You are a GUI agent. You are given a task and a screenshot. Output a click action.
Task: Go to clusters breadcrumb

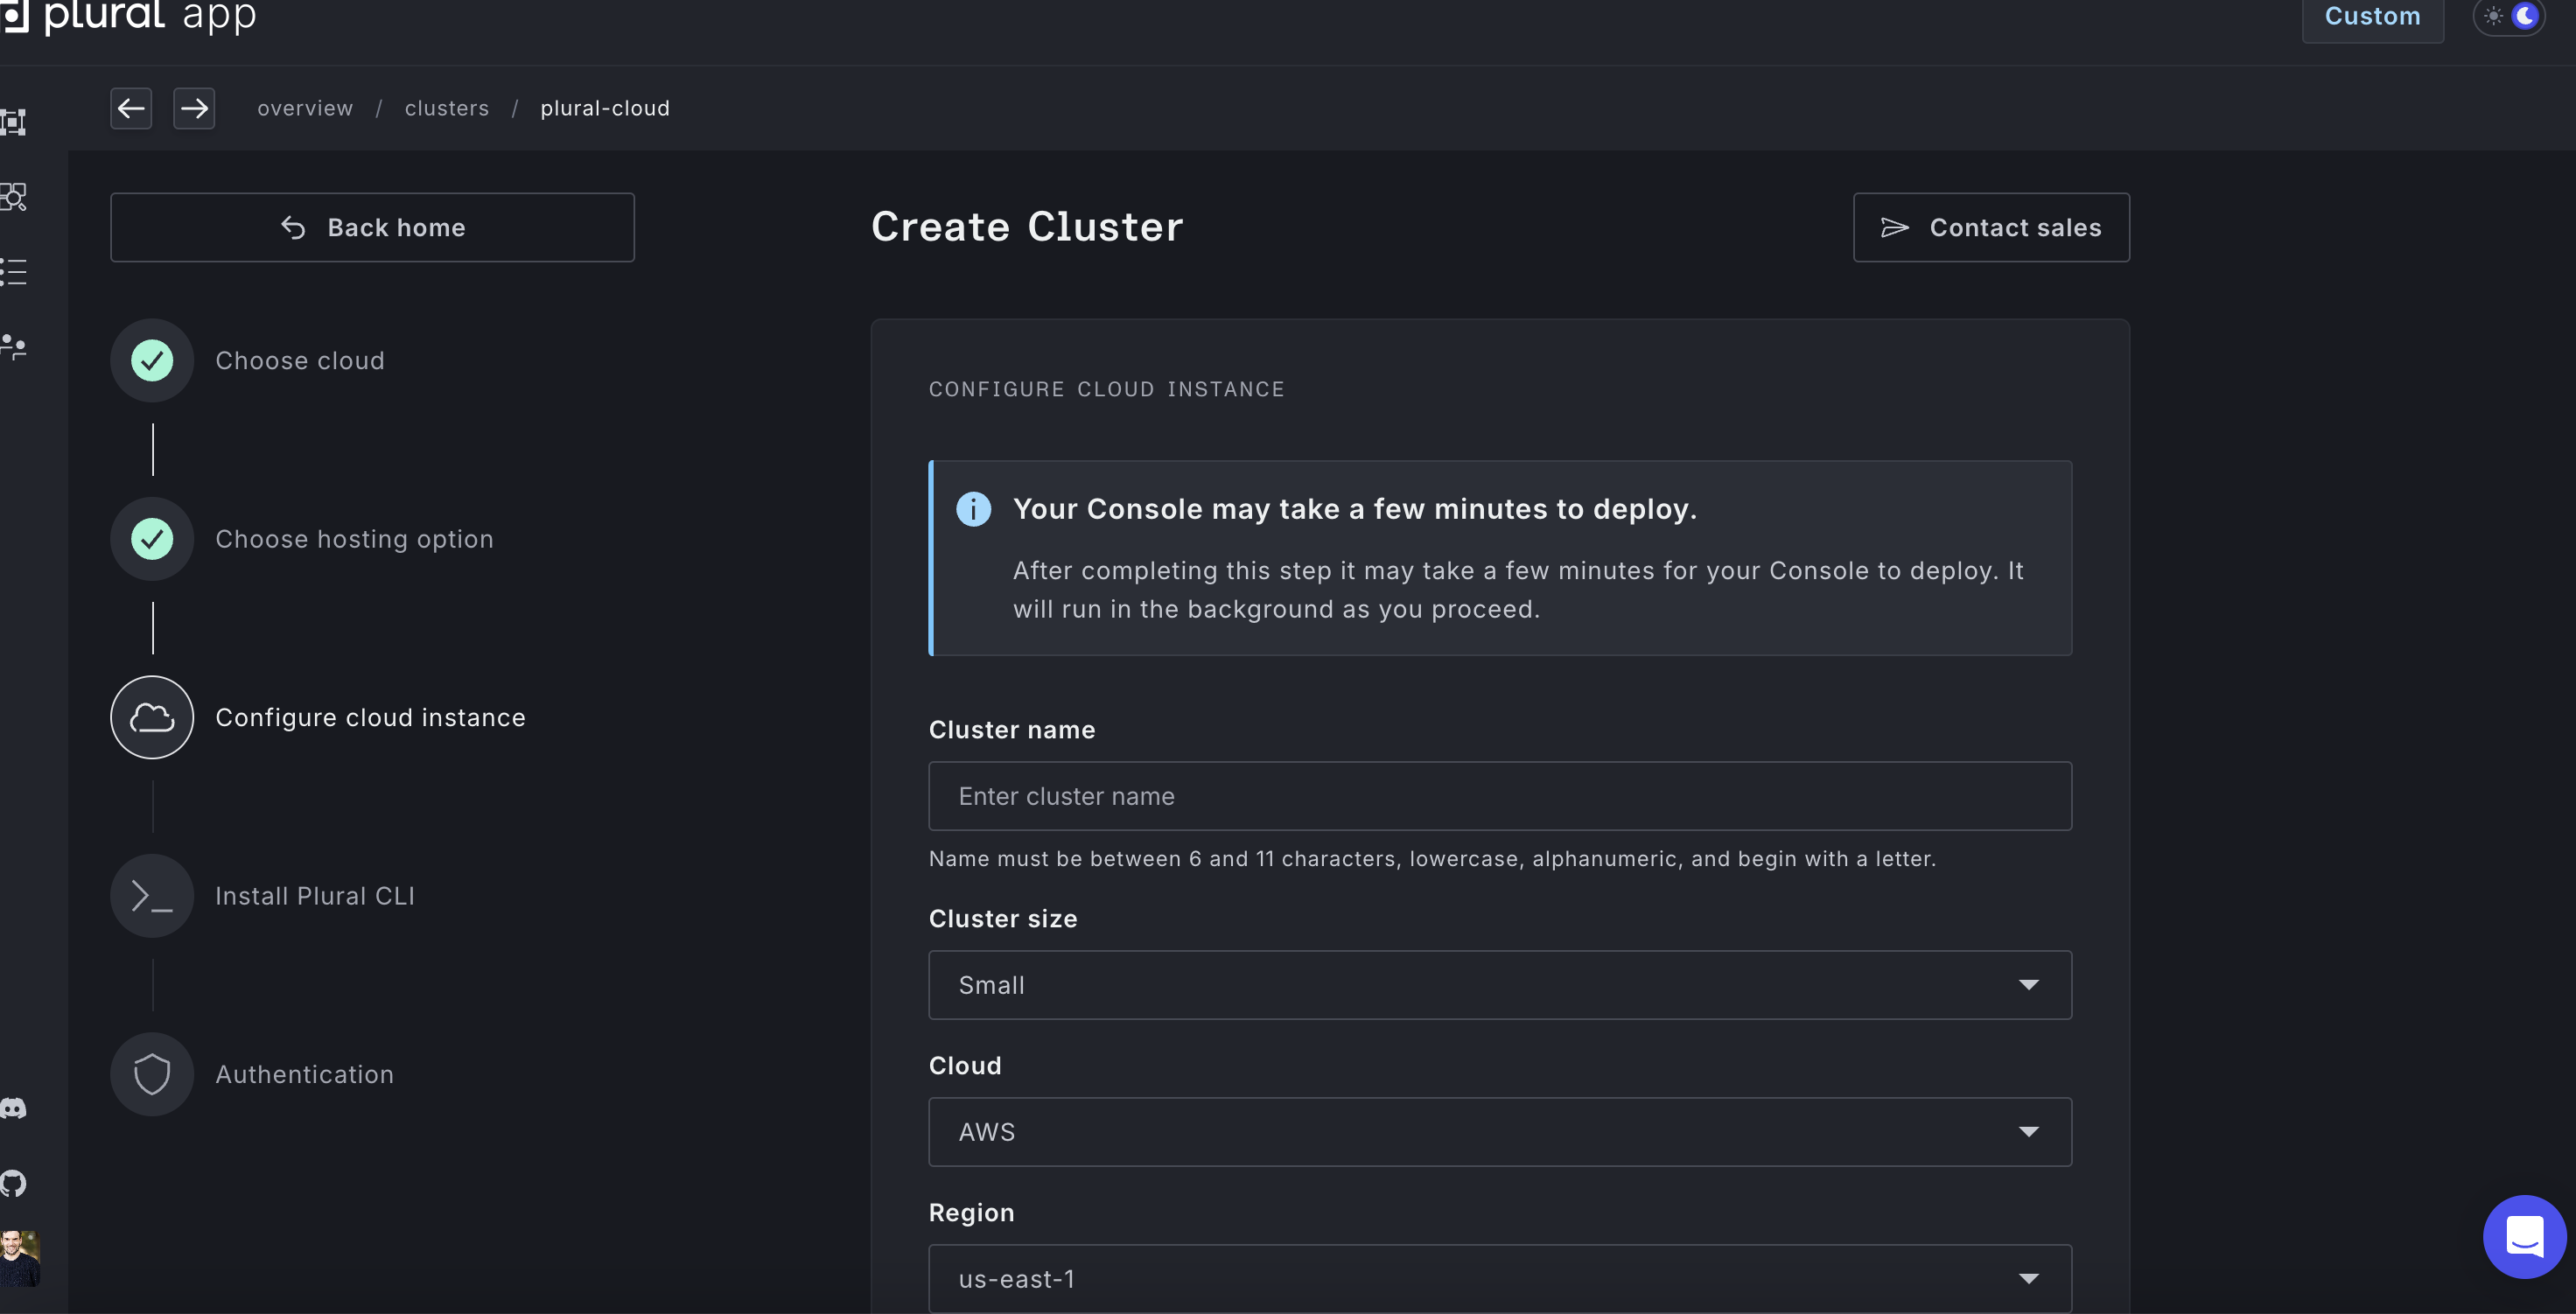(447, 108)
